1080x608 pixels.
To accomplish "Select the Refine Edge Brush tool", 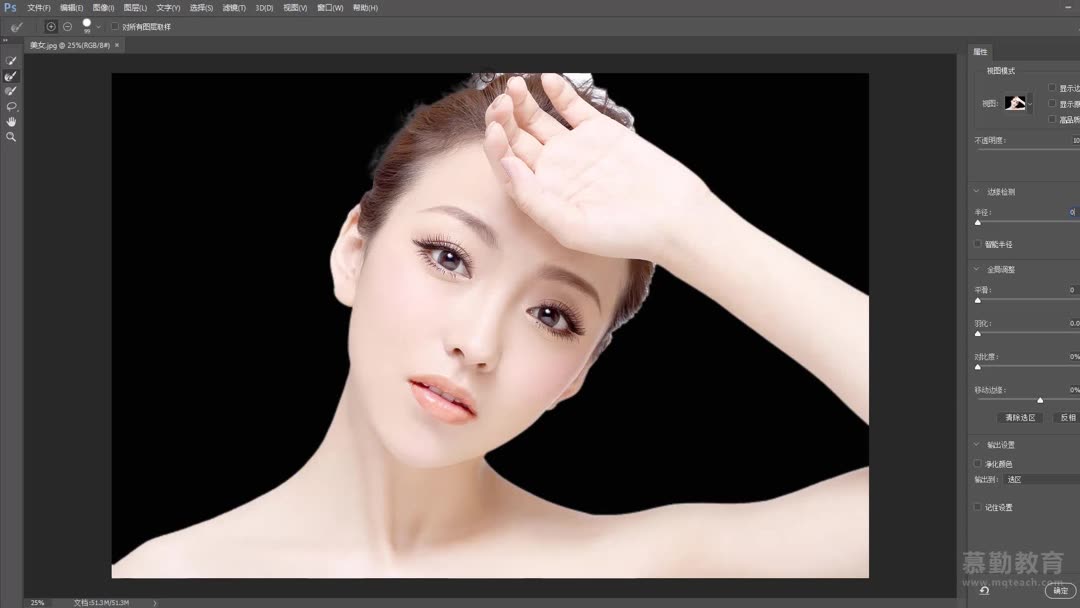I will point(11,76).
